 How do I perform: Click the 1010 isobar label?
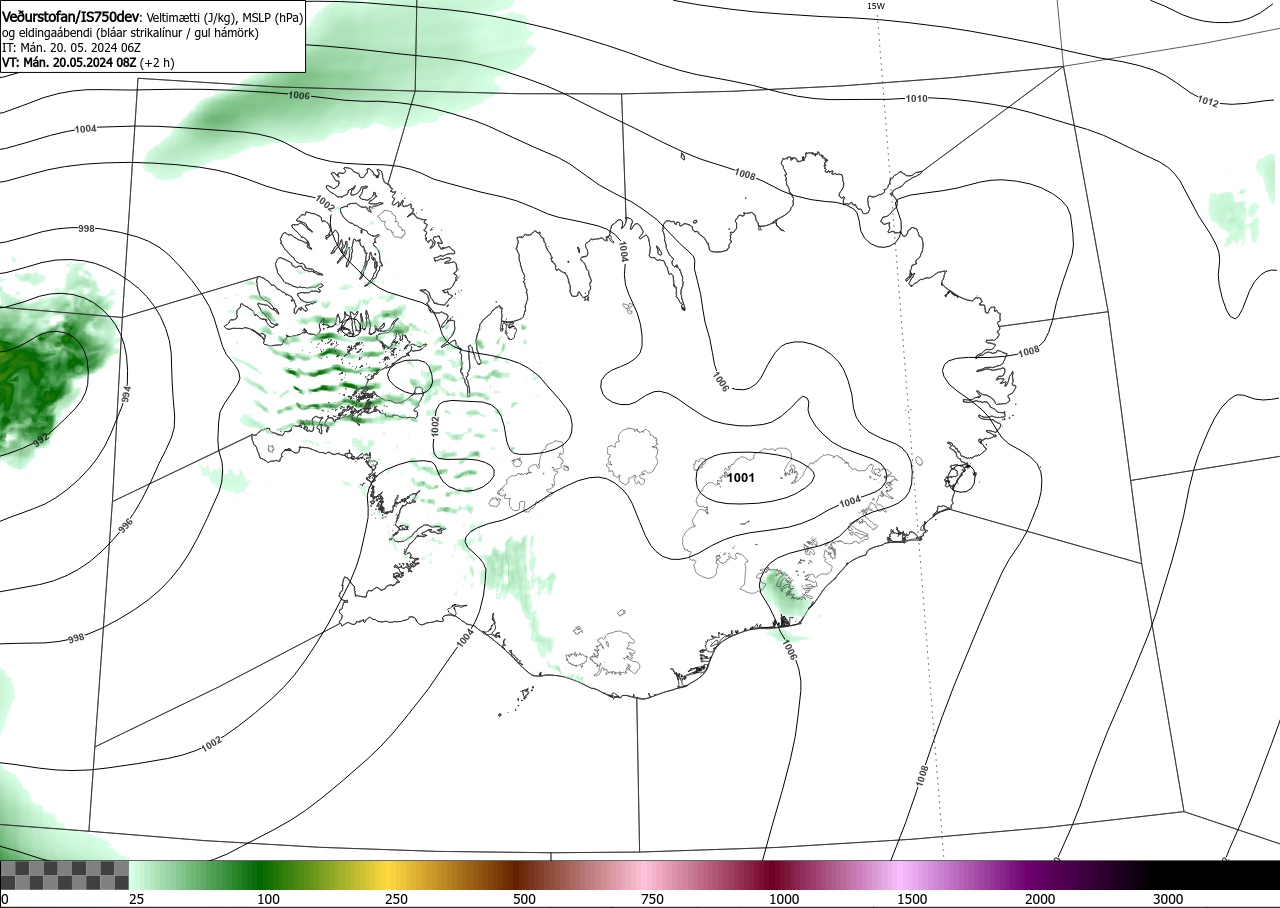click(916, 98)
